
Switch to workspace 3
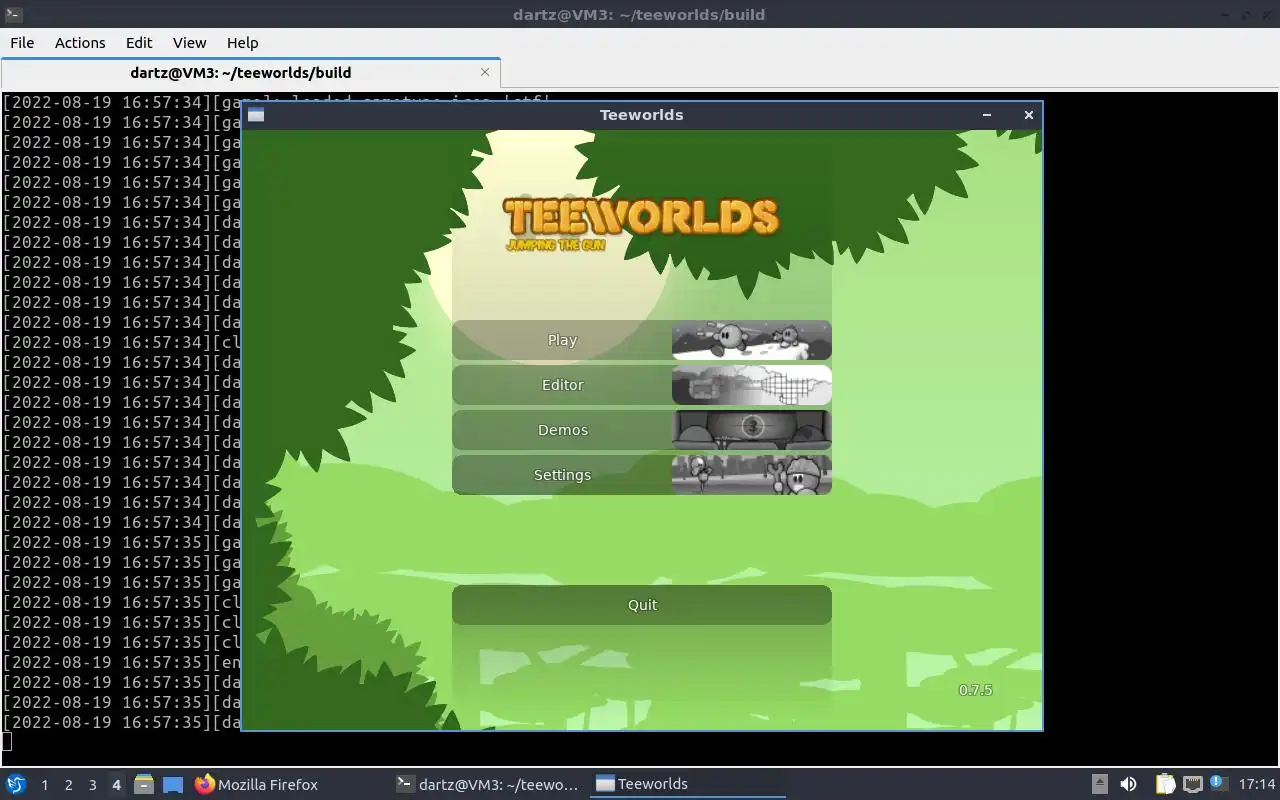point(92,785)
